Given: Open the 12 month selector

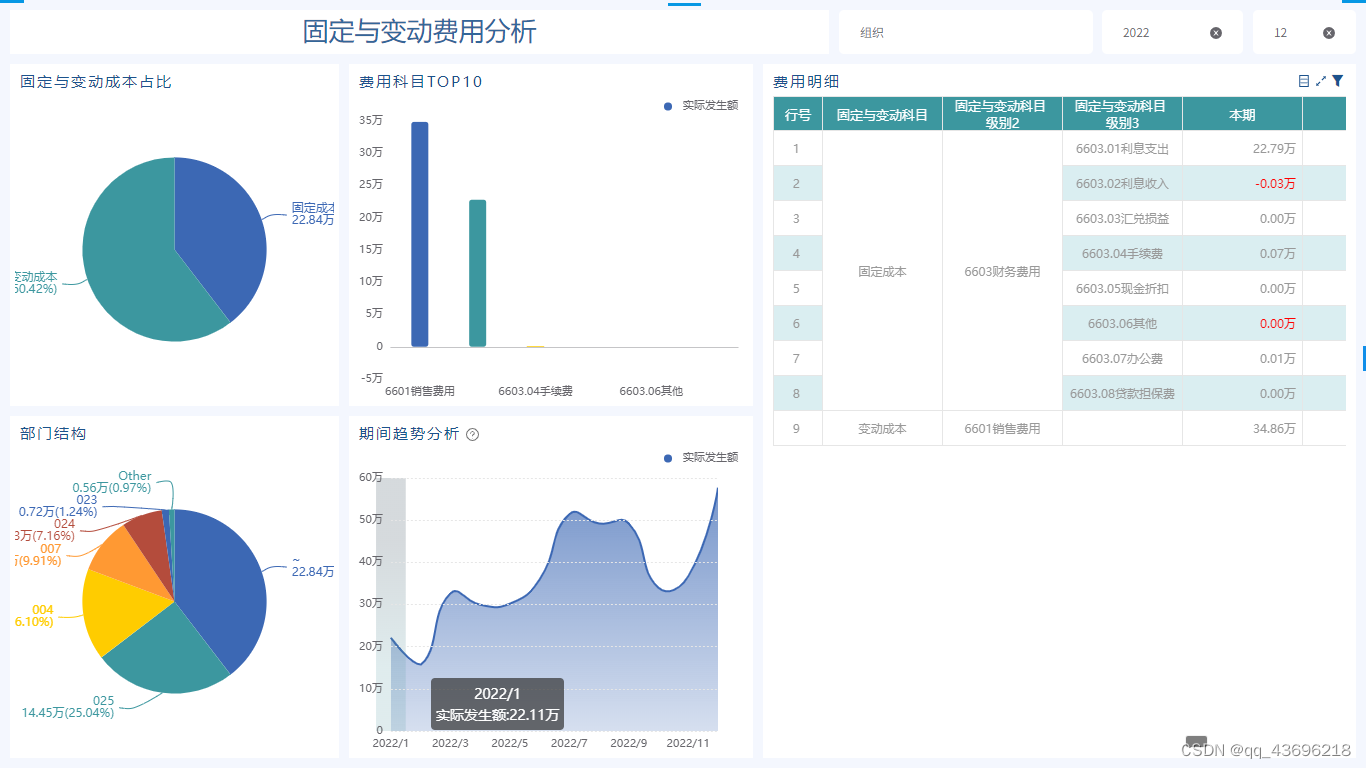Looking at the screenshot, I should 1304,33.
